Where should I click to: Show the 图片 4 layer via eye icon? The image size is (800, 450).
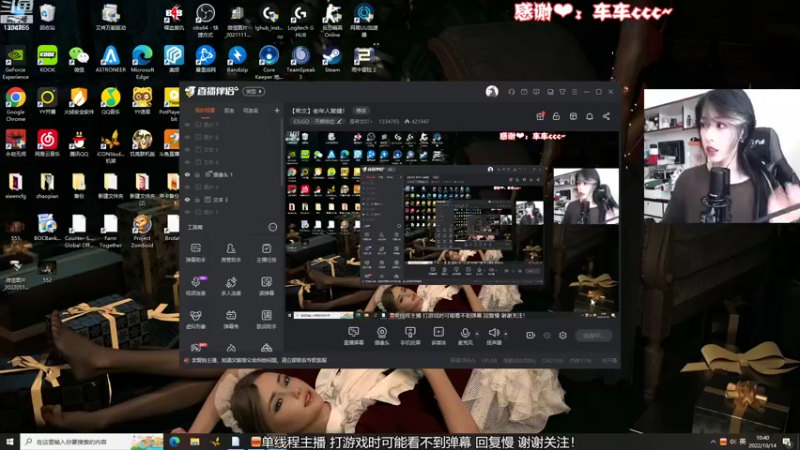(187, 187)
